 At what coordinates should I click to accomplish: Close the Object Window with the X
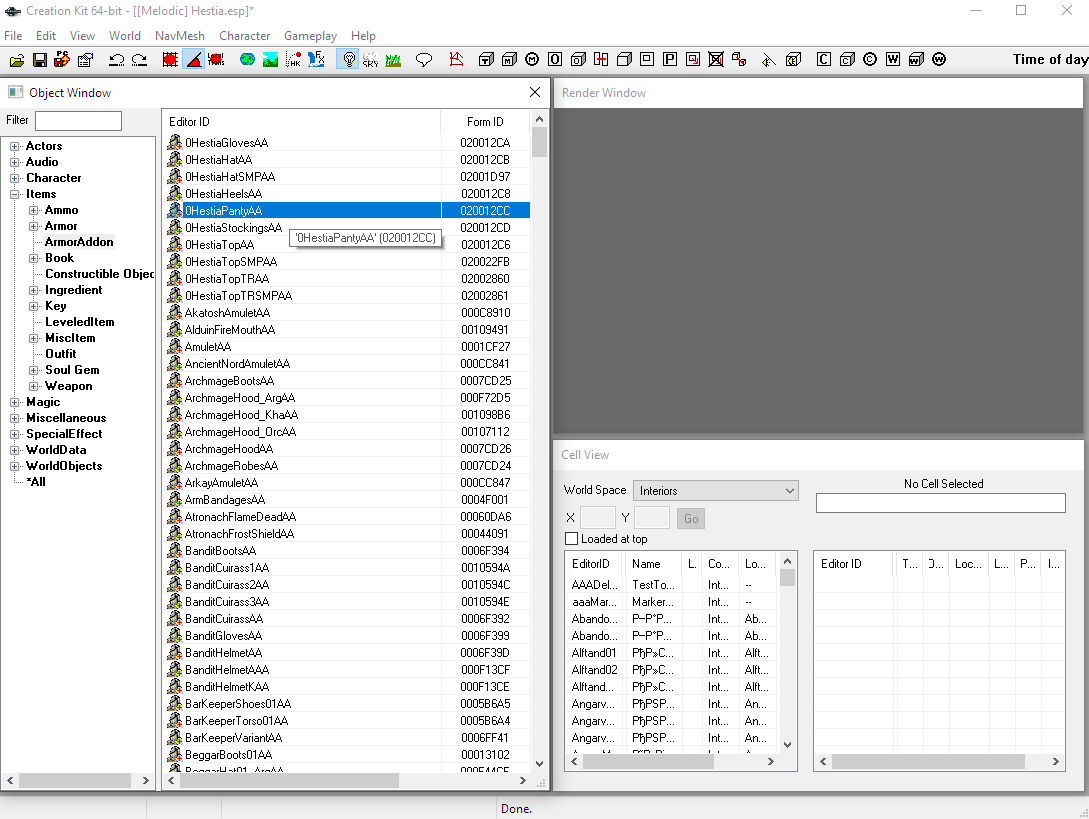[534, 93]
